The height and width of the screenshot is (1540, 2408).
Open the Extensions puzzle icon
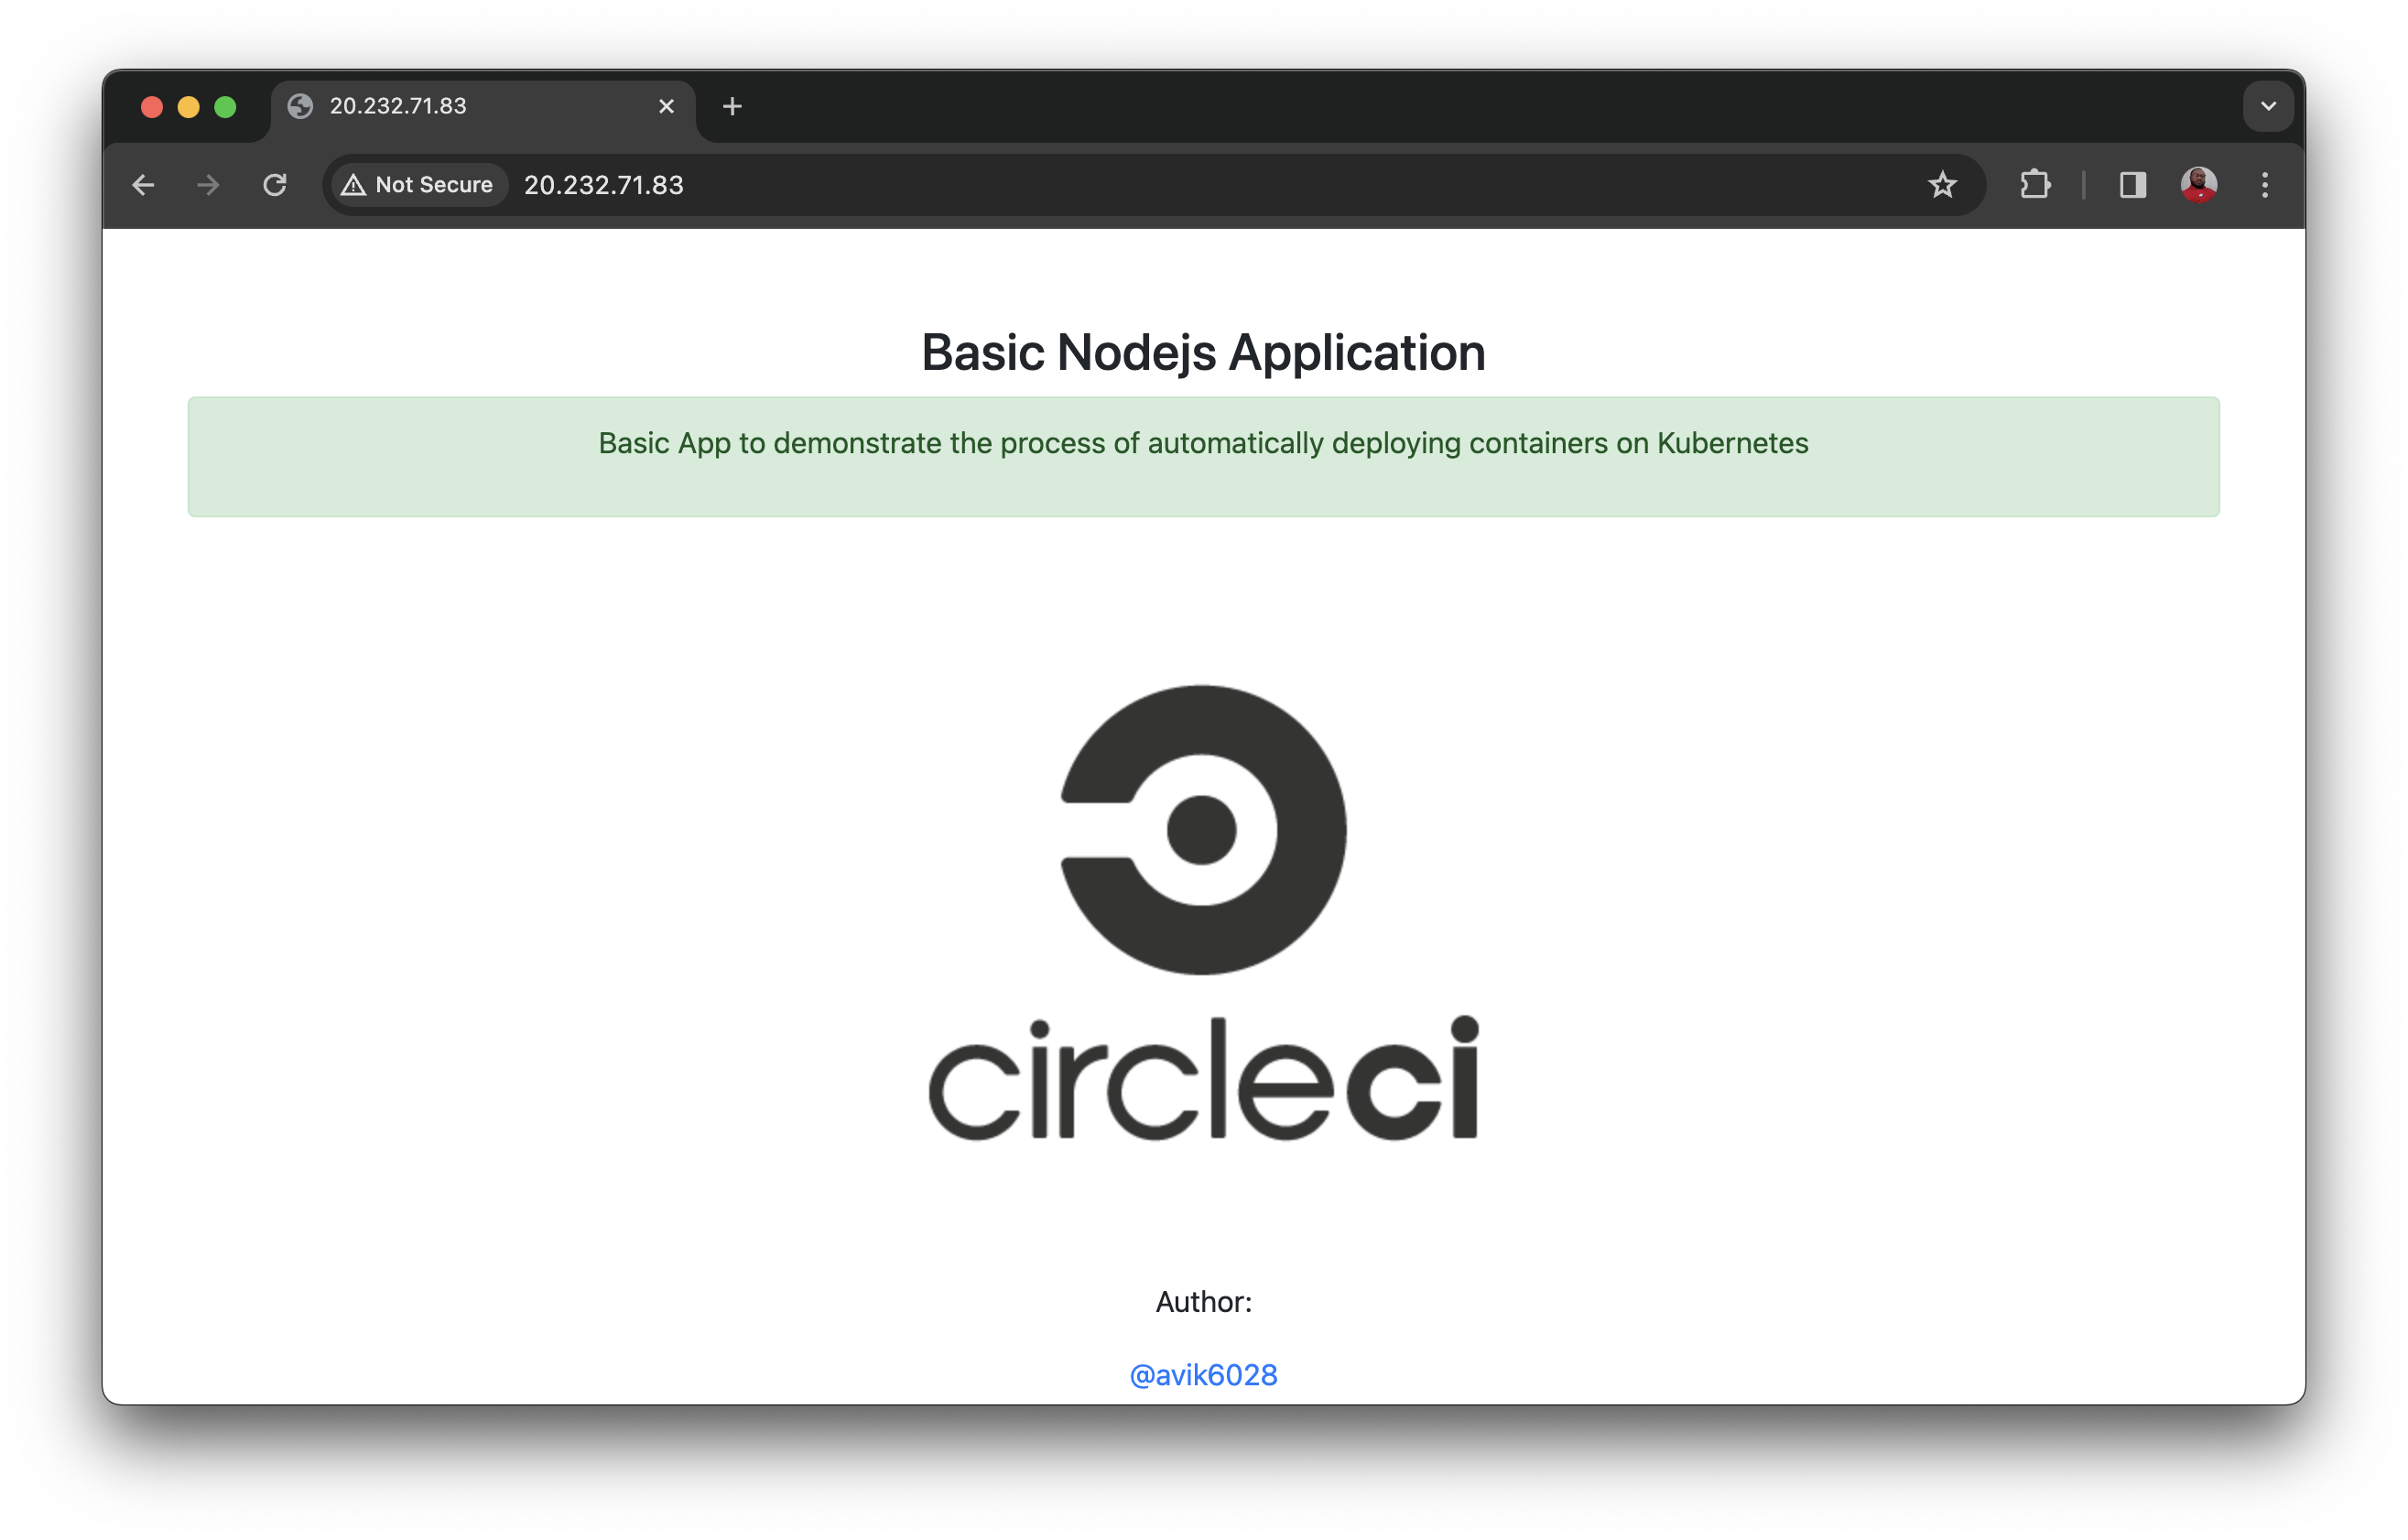[2035, 185]
